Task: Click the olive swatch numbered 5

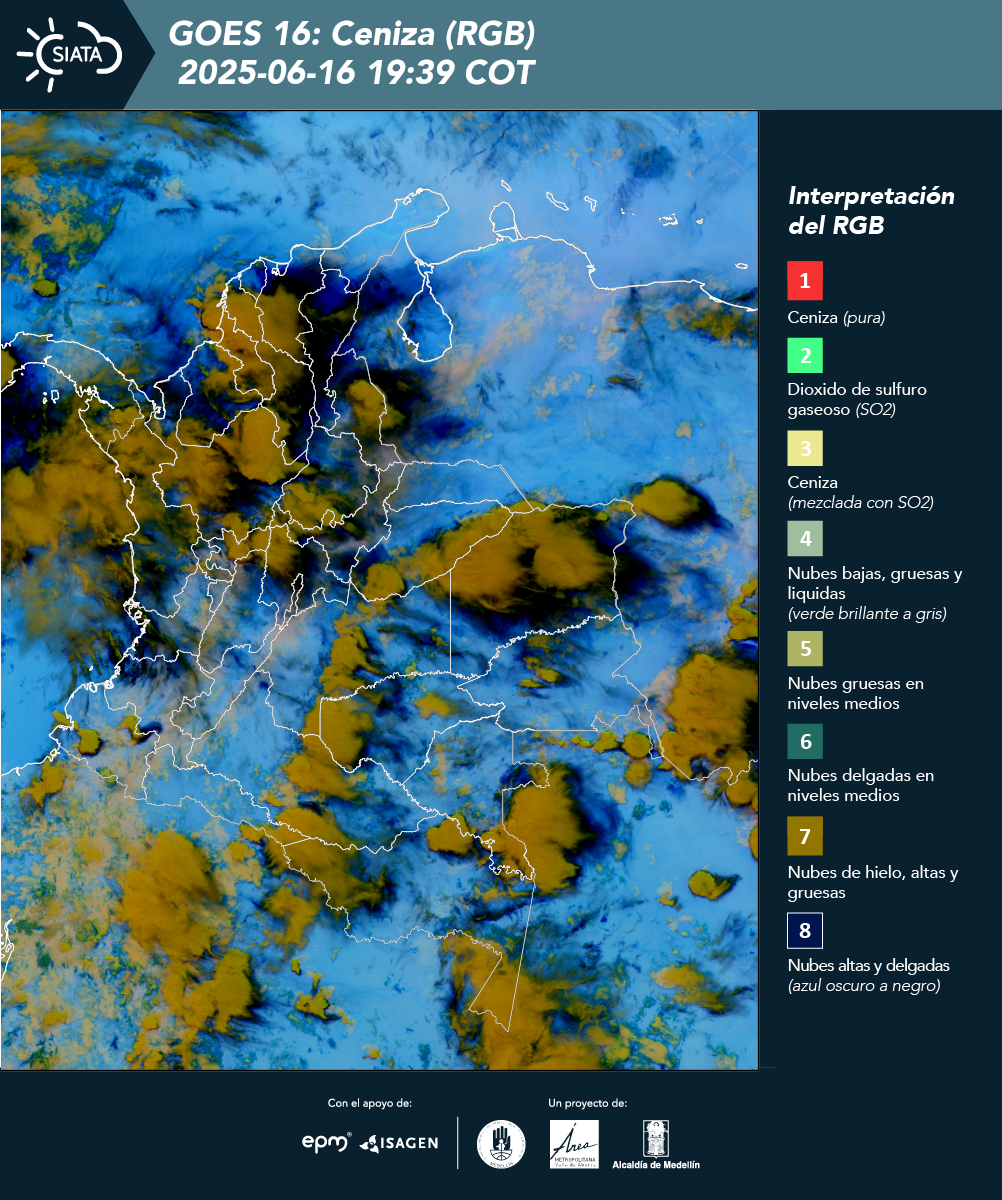Action: [x=805, y=649]
